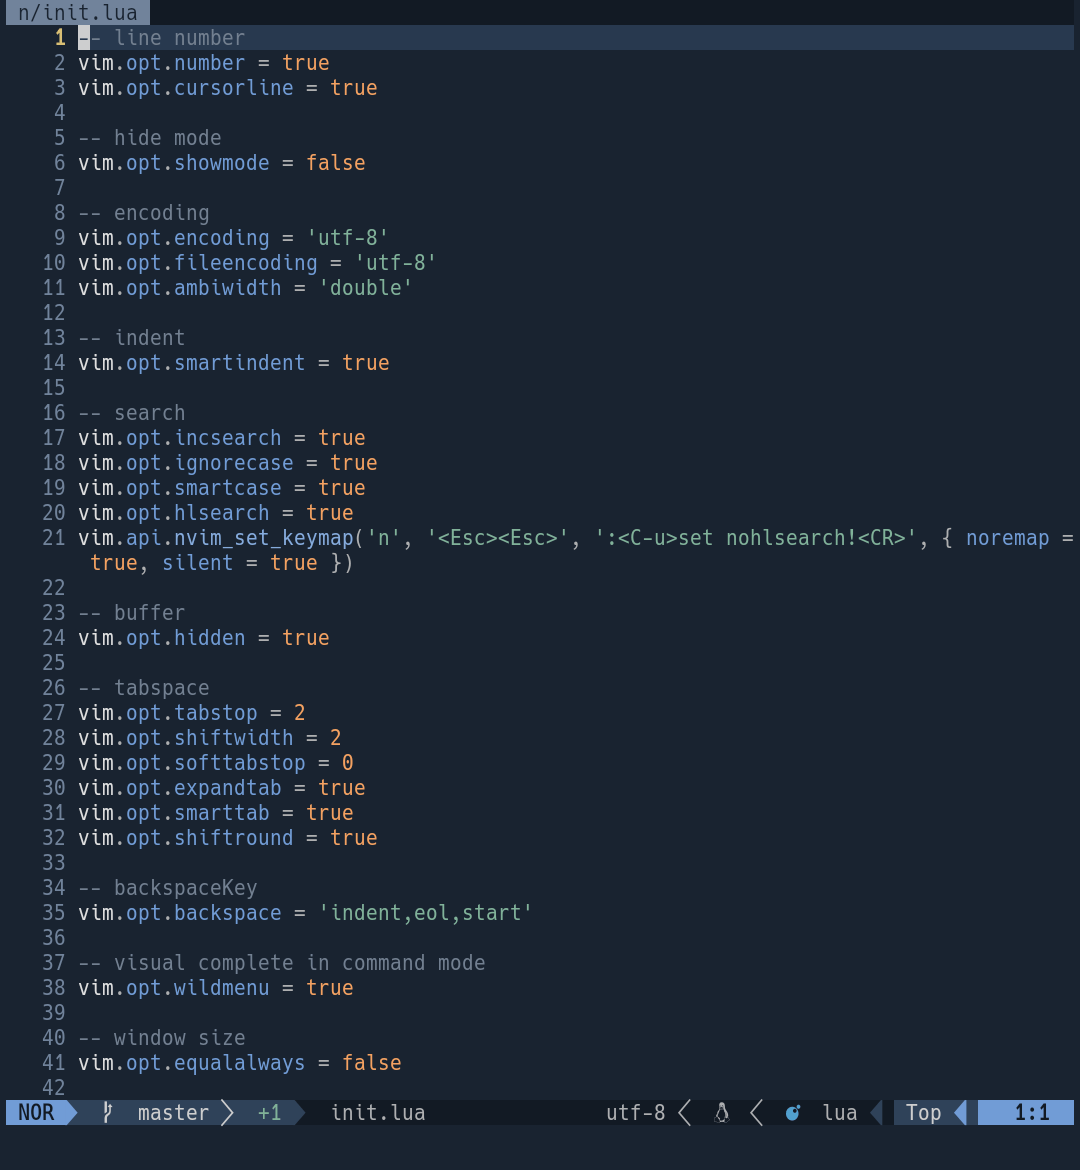Click the '-- hide mode' comment
The width and height of the screenshot is (1080, 1170).
[149, 138]
